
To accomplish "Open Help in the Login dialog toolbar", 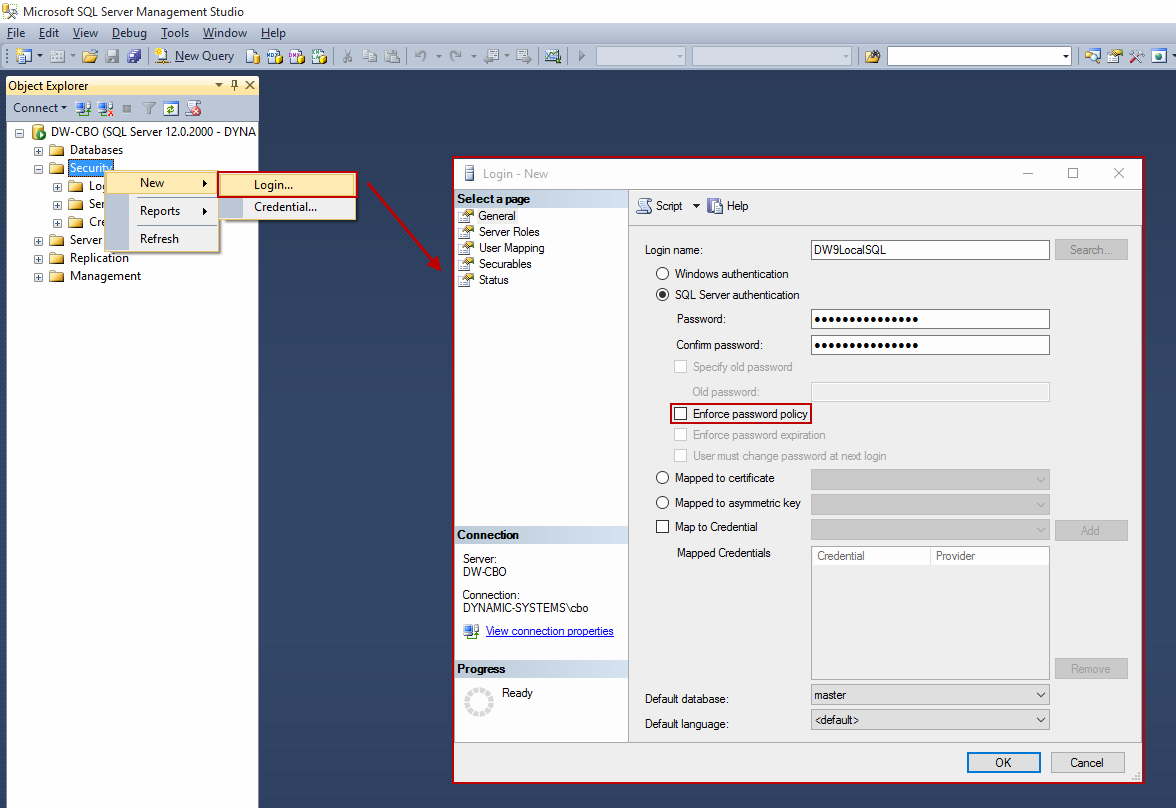I will 728,206.
